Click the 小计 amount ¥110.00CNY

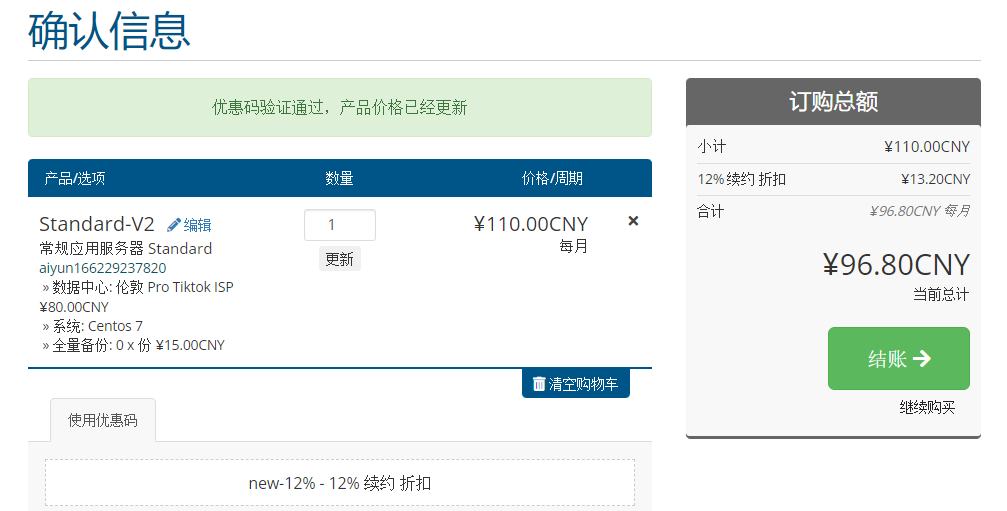pos(927,147)
